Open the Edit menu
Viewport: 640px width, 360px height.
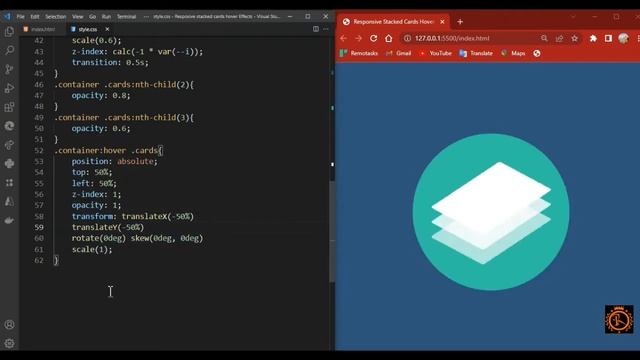click(x=35, y=17)
